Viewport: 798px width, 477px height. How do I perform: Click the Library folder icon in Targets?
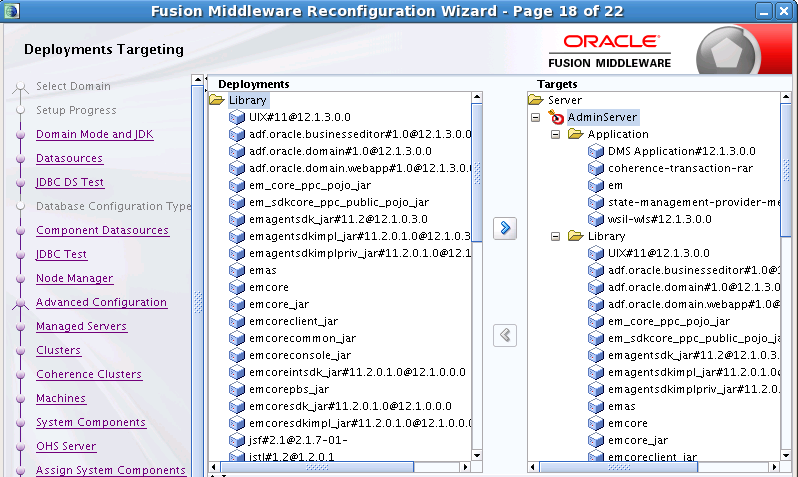(x=576, y=236)
